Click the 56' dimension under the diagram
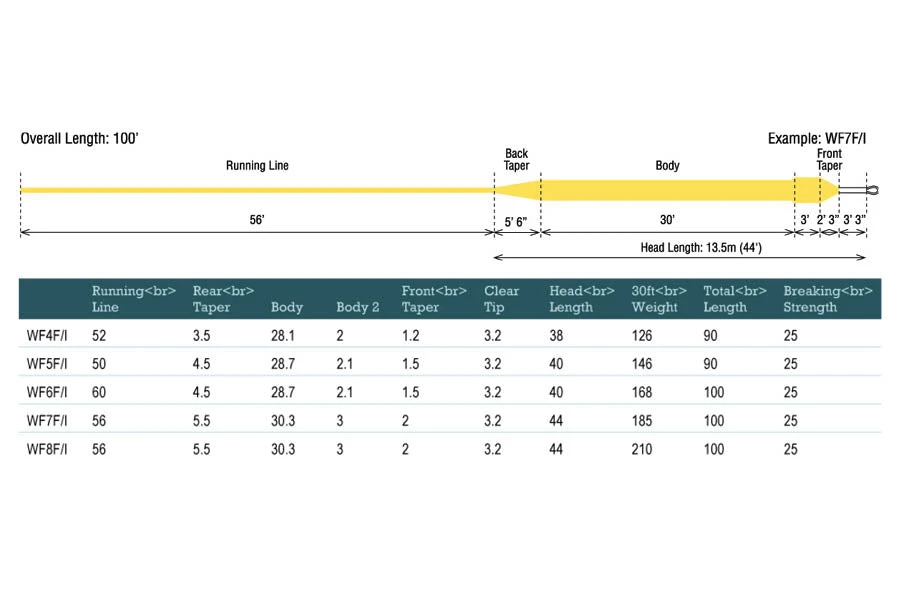Screen dimensions: 900x594 coord(257,219)
